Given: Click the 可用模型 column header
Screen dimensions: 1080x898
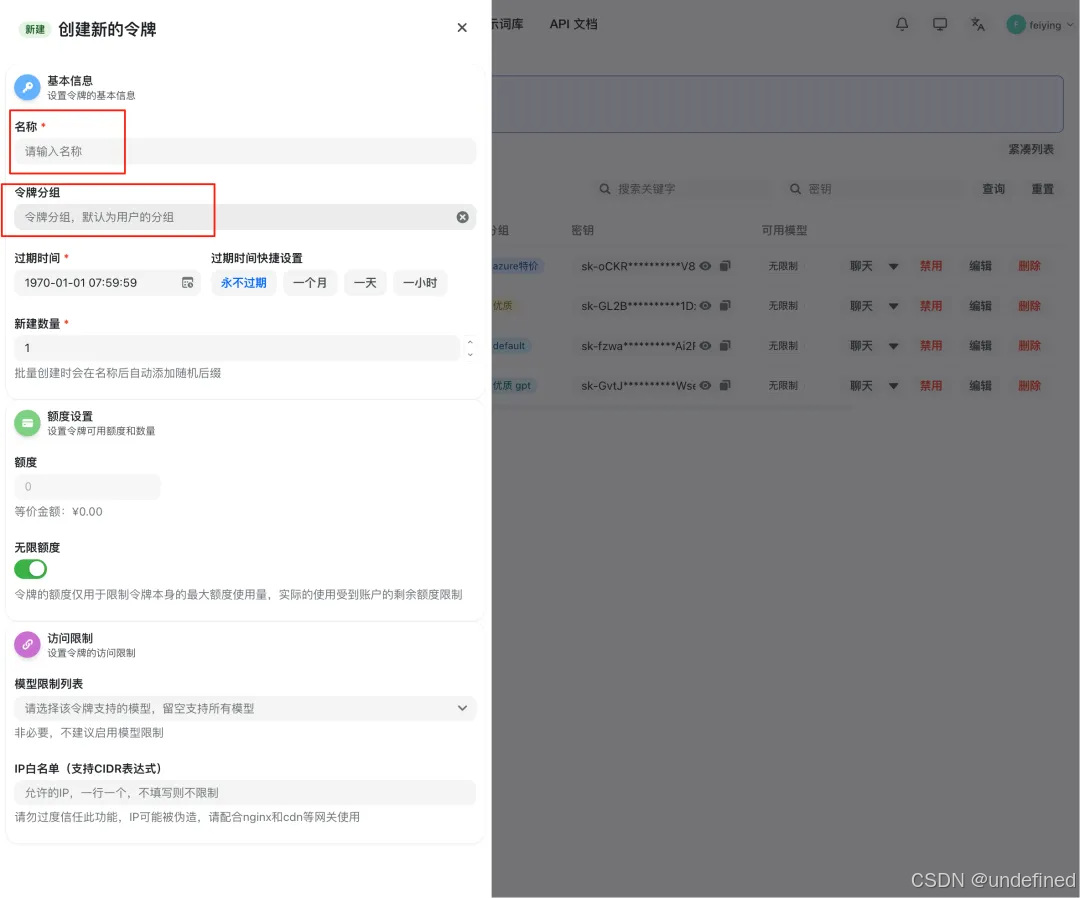Looking at the screenshot, I should tap(784, 230).
